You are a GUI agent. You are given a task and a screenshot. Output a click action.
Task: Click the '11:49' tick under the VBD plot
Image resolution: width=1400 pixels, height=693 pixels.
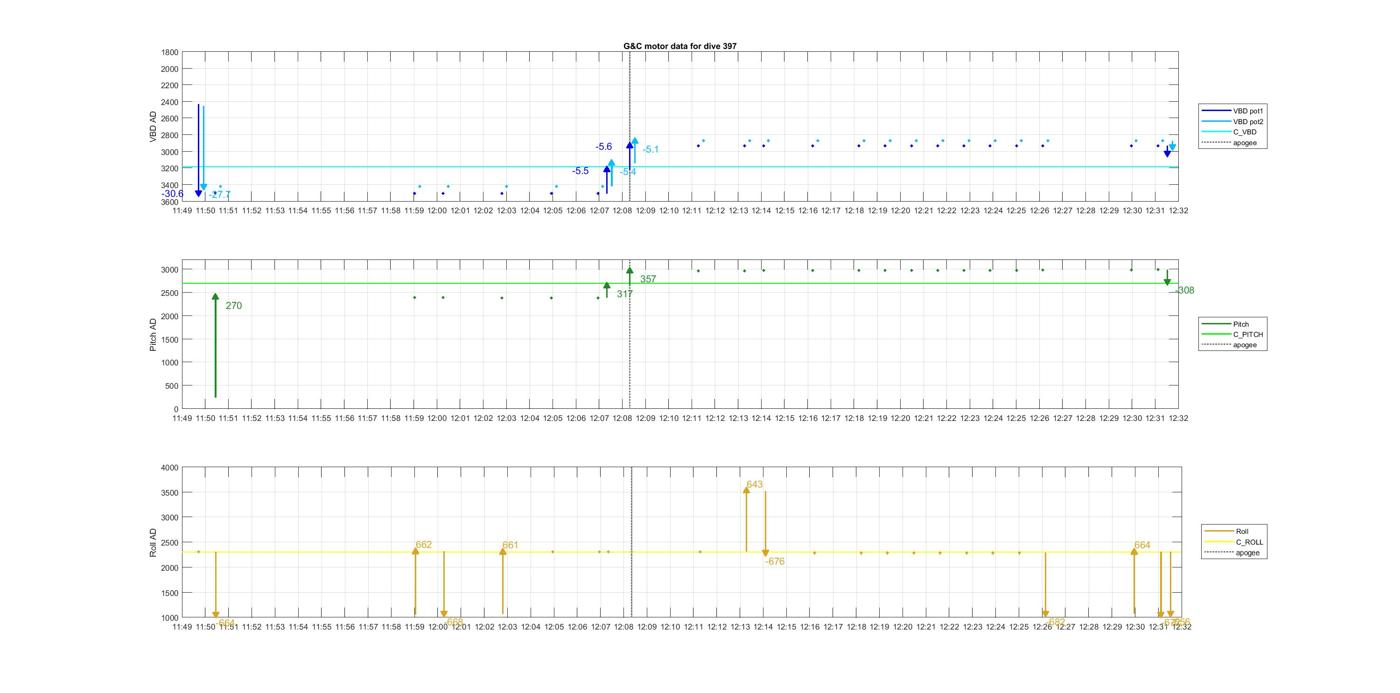tap(182, 211)
